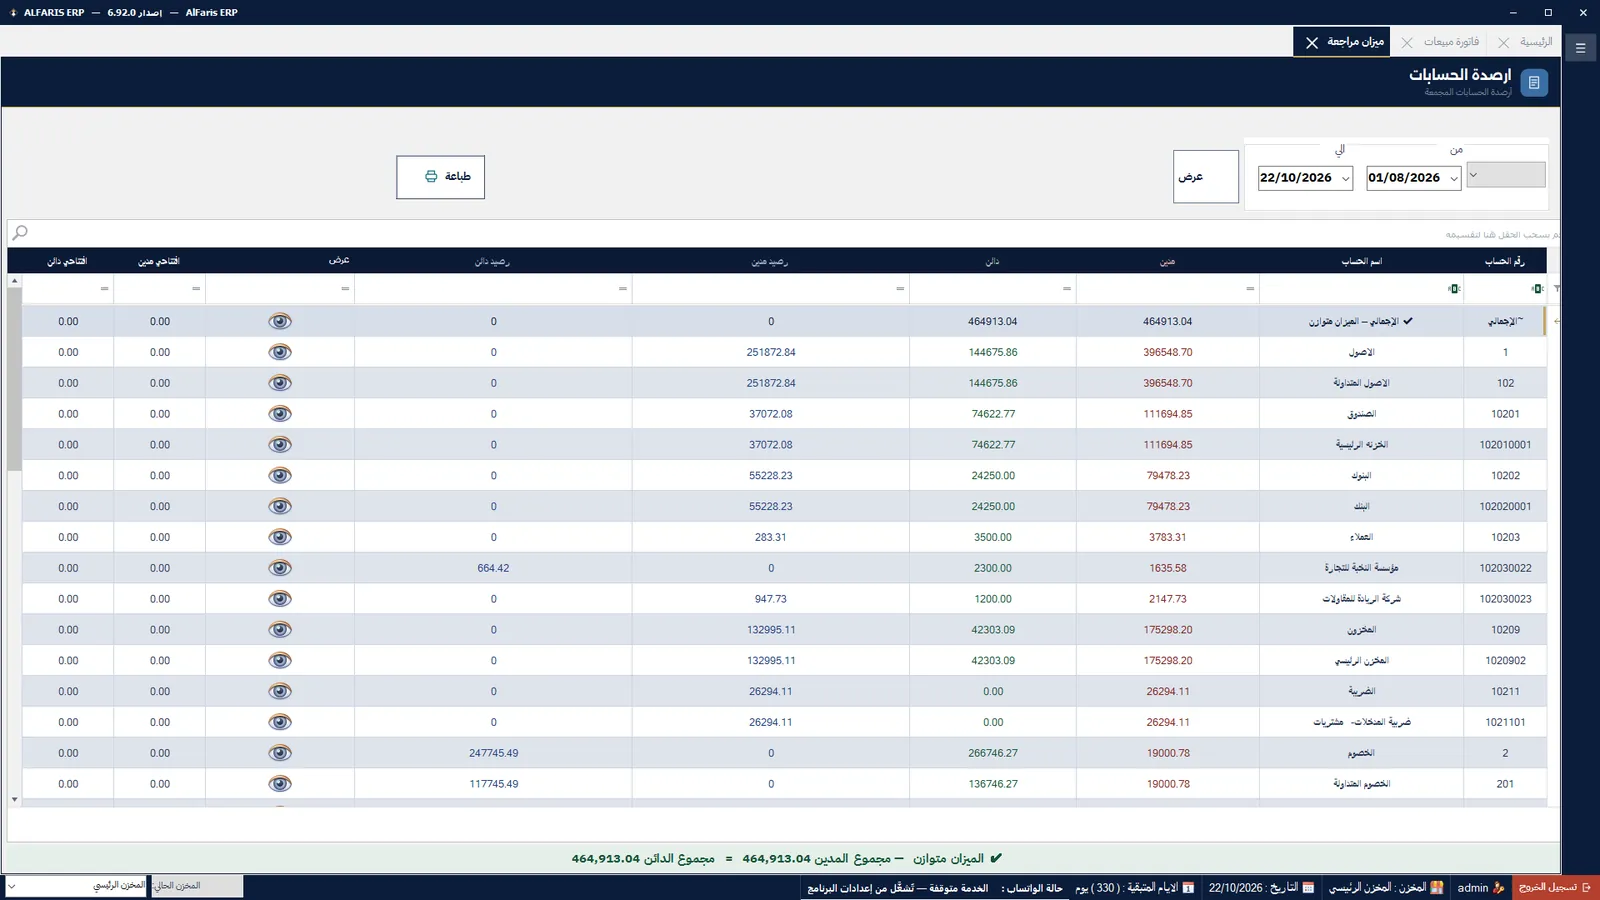Open equals filter operator for رصيد دائن column
The height and width of the screenshot is (900, 1600).
click(x=623, y=289)
